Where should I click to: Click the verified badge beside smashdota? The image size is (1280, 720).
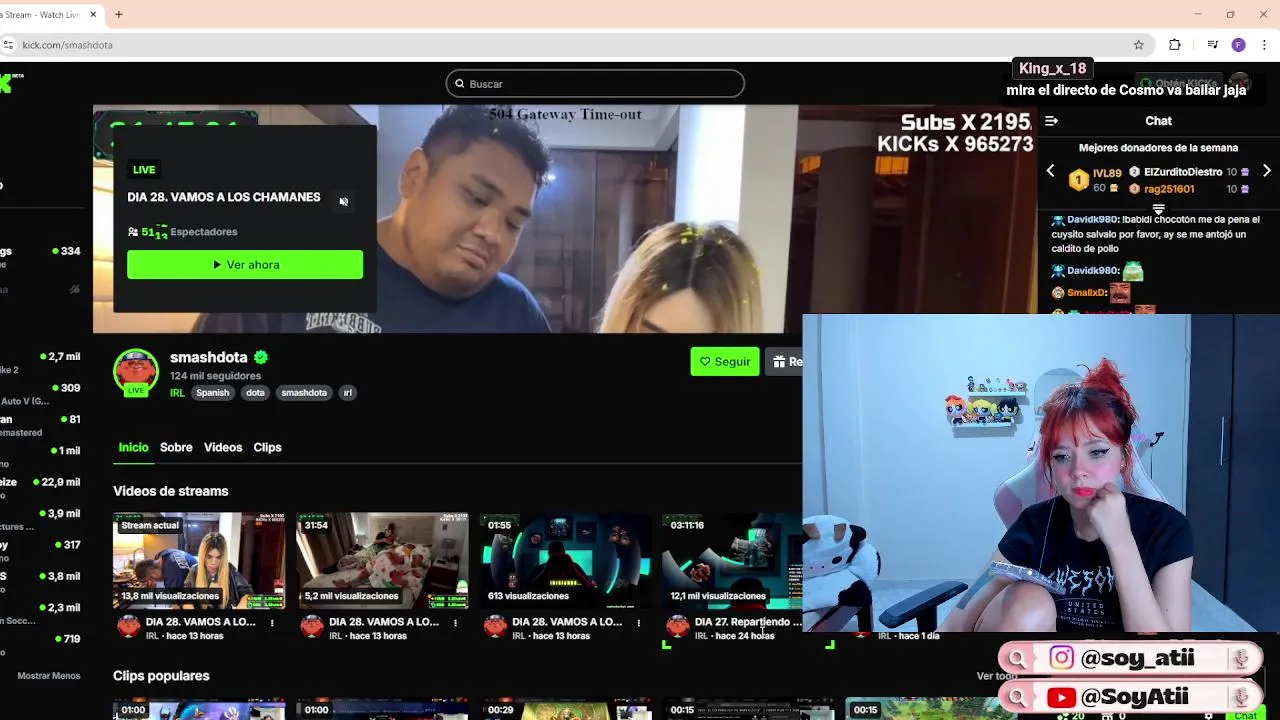[x=261, y=357]
